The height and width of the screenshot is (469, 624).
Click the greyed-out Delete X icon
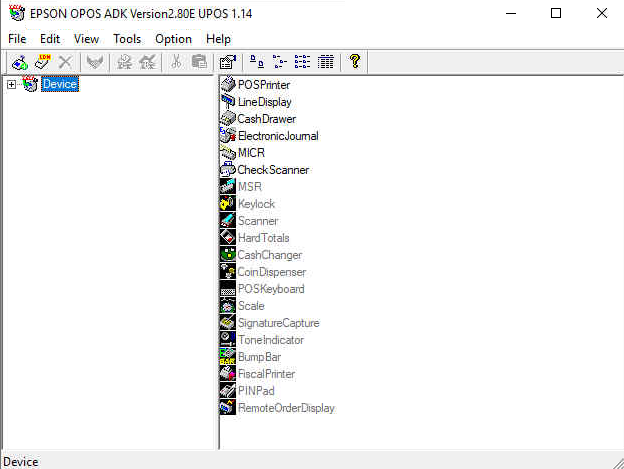click(x=65, y=62)
